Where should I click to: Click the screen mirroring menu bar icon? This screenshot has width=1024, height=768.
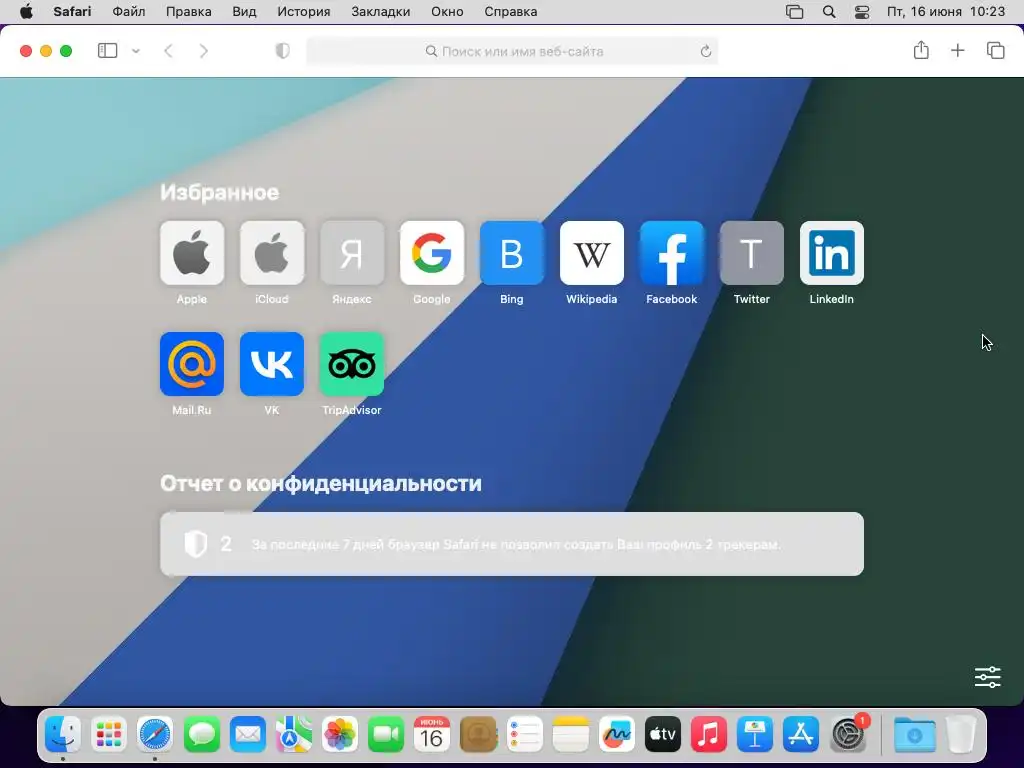click(x=794, y=12)
